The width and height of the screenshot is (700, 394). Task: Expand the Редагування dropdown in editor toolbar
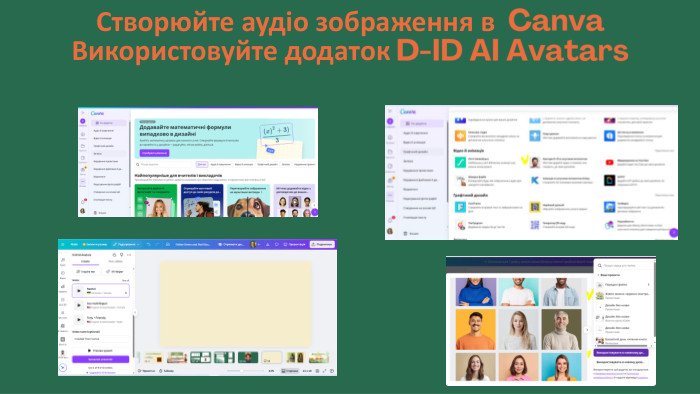(x=126, y=245)
